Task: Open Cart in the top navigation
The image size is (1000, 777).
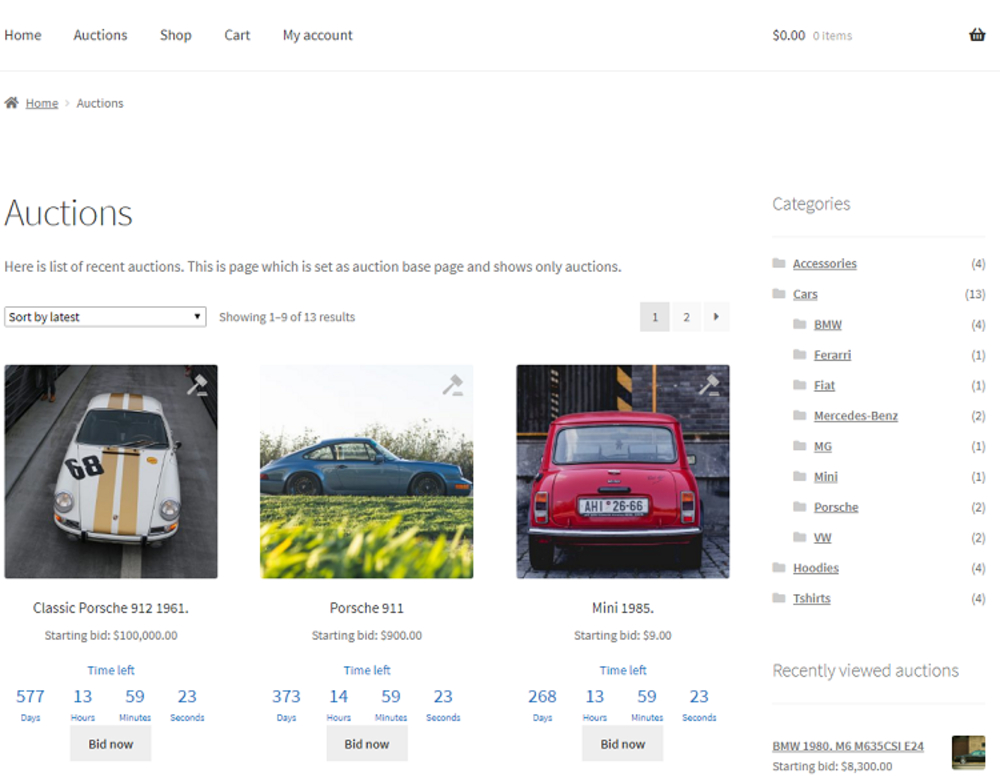Action: 237,35
